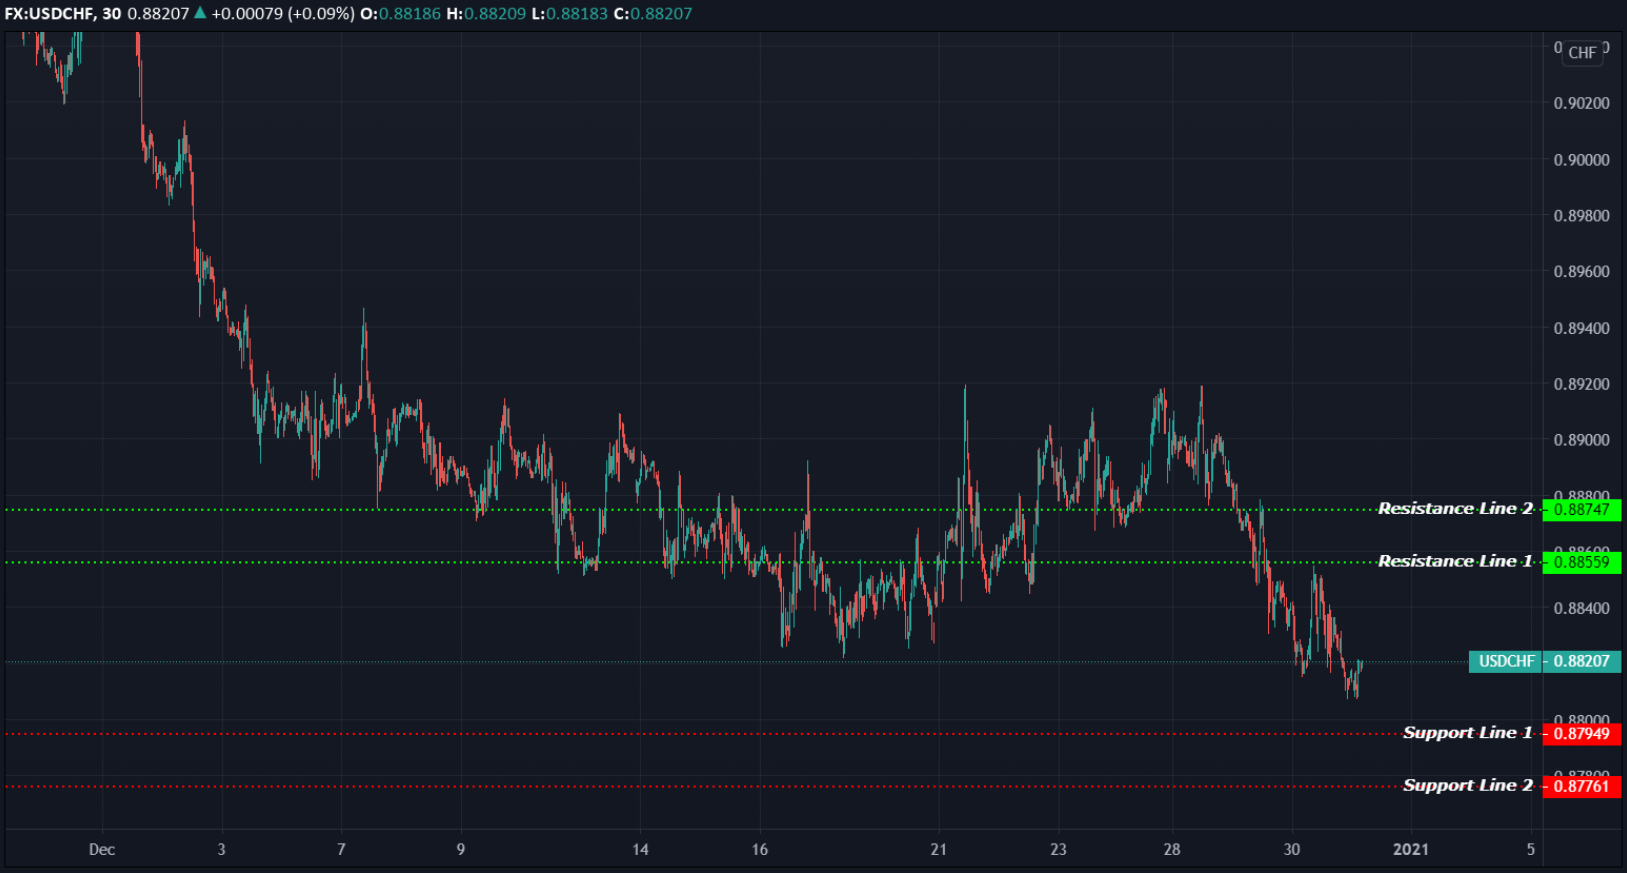The image size is (1627, 873).
Task: Click the teal 0.88207 last price tag
Action: click(x=1582, y=661)
